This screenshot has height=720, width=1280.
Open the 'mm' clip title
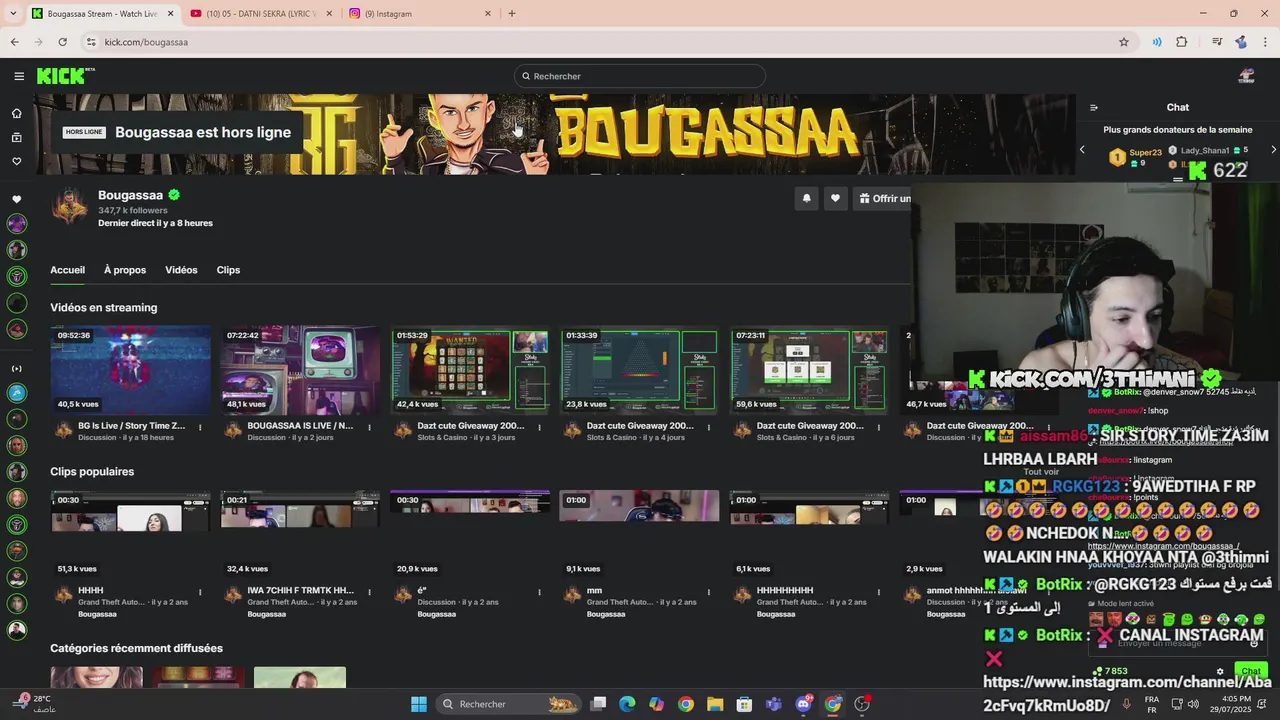point(594,591)
